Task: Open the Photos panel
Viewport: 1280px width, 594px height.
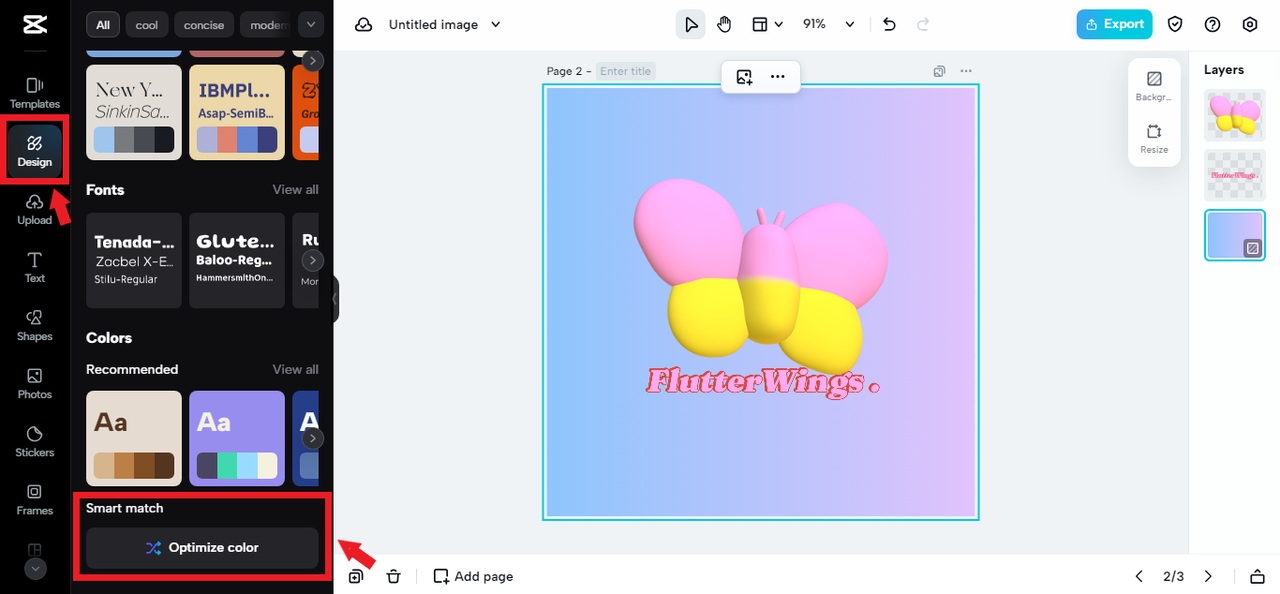Action: (35, 383)
